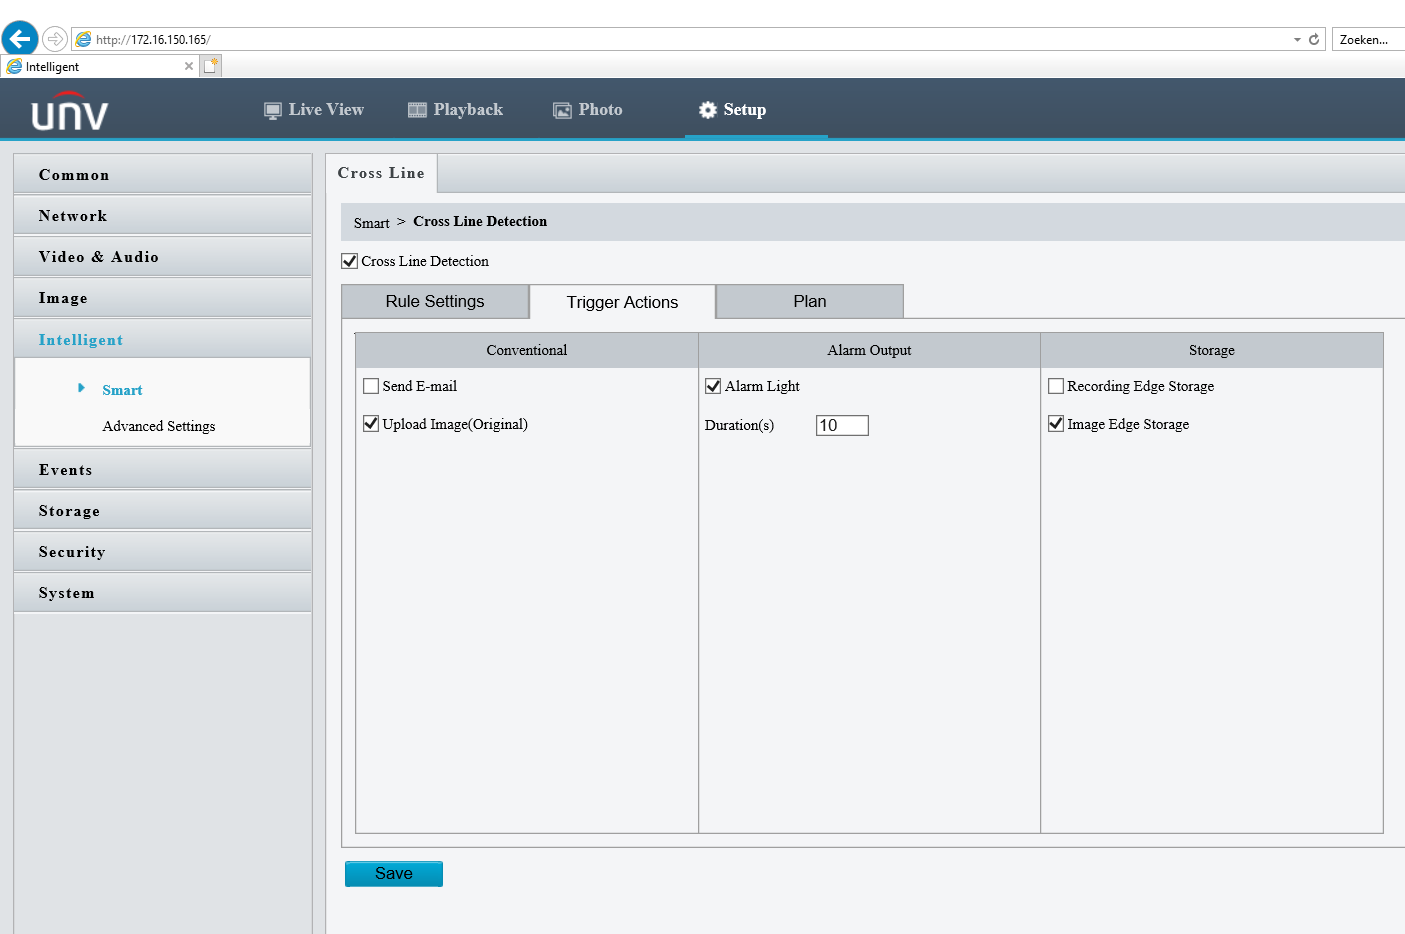1405x934 pixels.
Task: Close the Intelligent browser tab
Action: click(x=189, y=66)
